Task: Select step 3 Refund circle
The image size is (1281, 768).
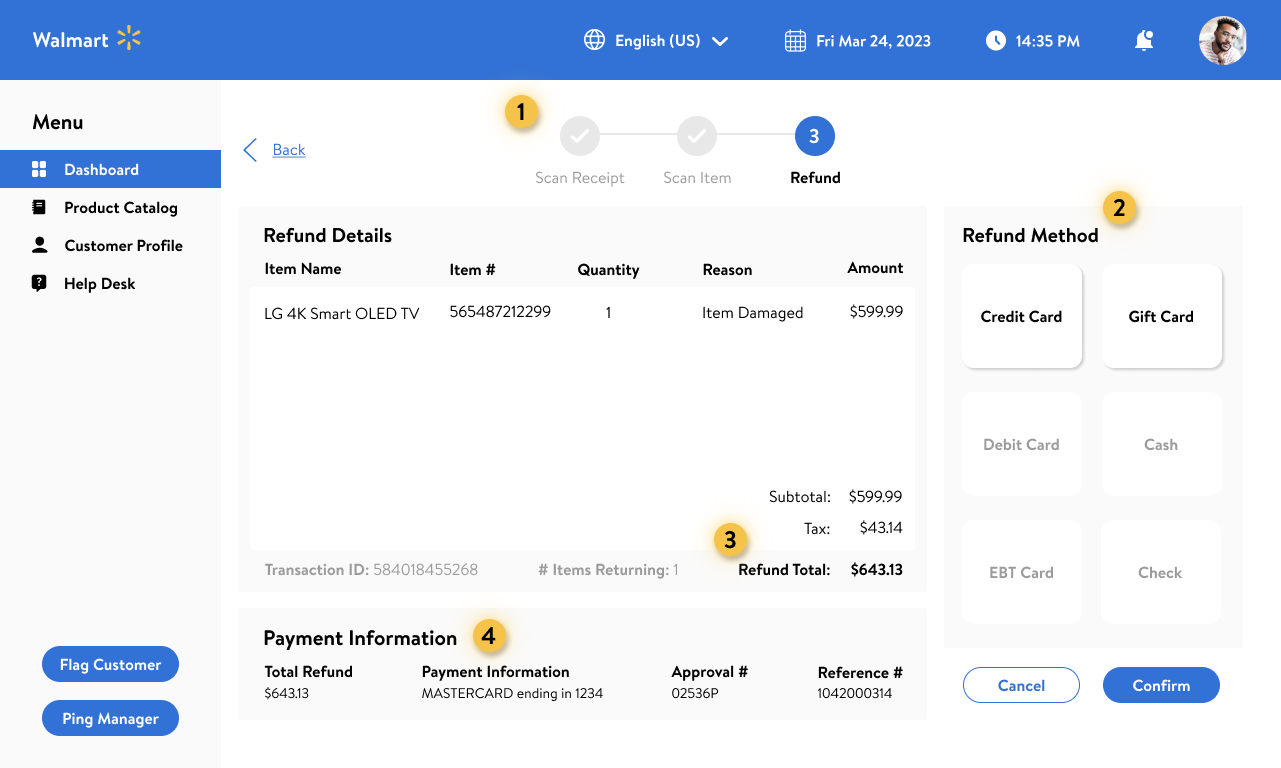Action: tap(814, 136)
